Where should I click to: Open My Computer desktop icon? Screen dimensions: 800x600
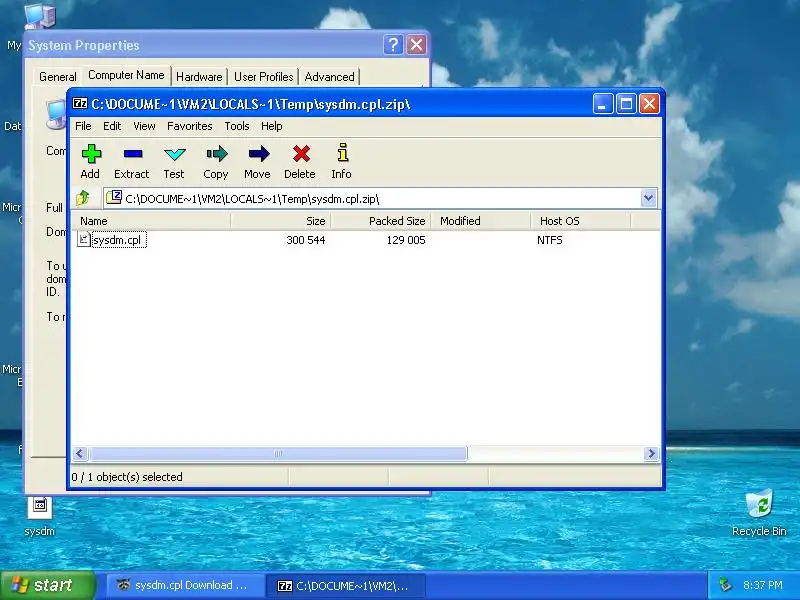pyautogui.click(x=39, y=15)
